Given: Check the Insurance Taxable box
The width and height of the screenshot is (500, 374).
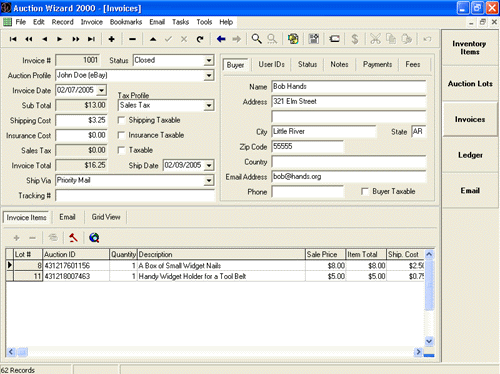Looking at the screenshot, I should click(x=122, y=135).
